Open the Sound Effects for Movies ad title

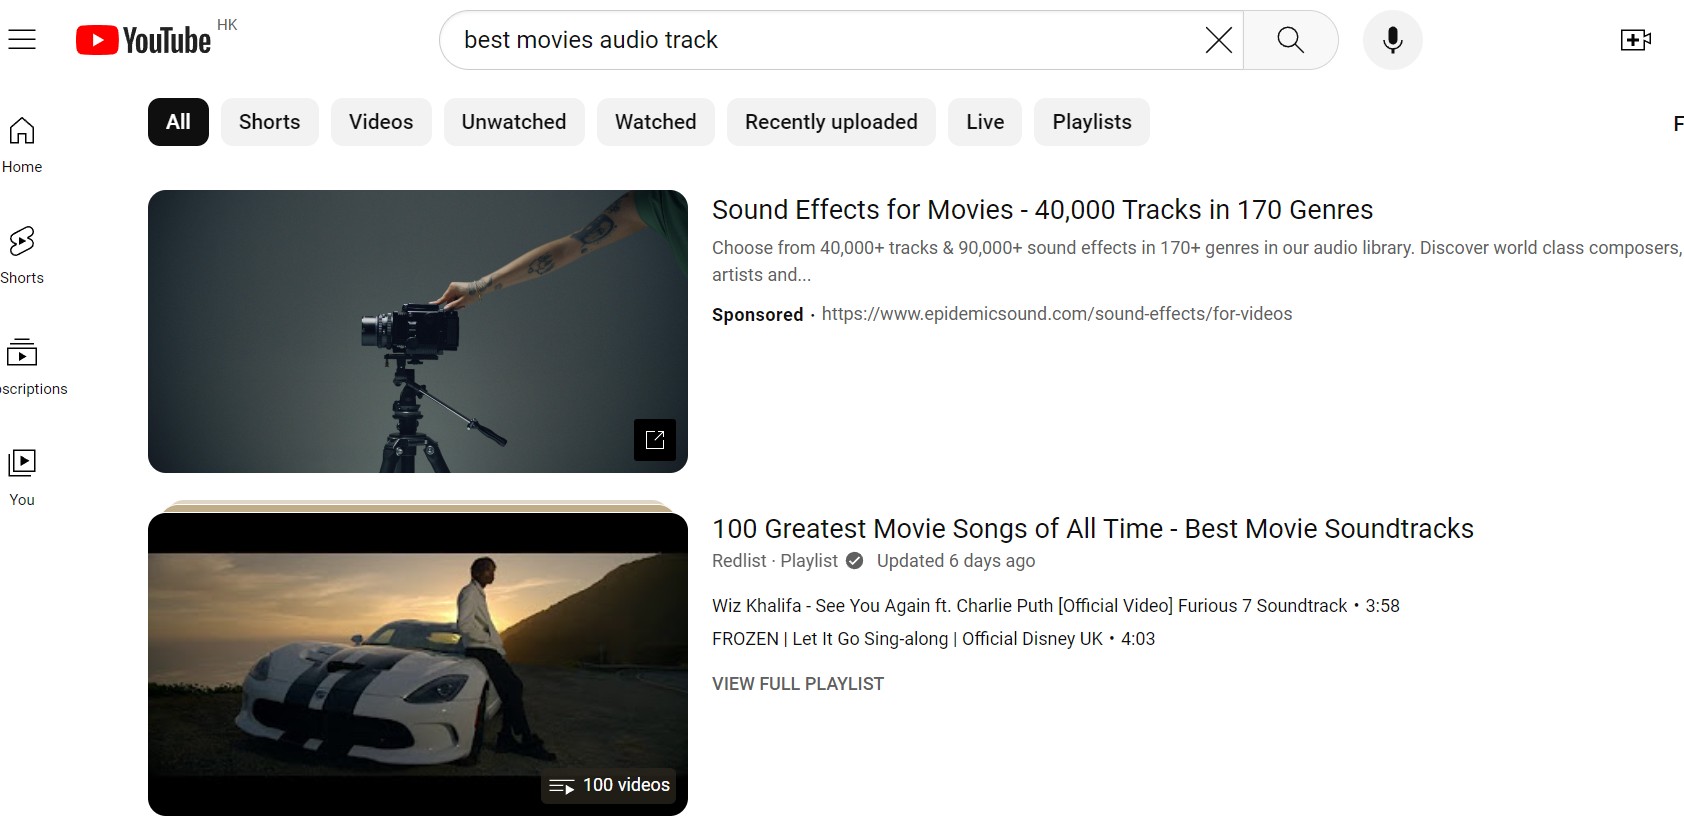(1042, 210)
